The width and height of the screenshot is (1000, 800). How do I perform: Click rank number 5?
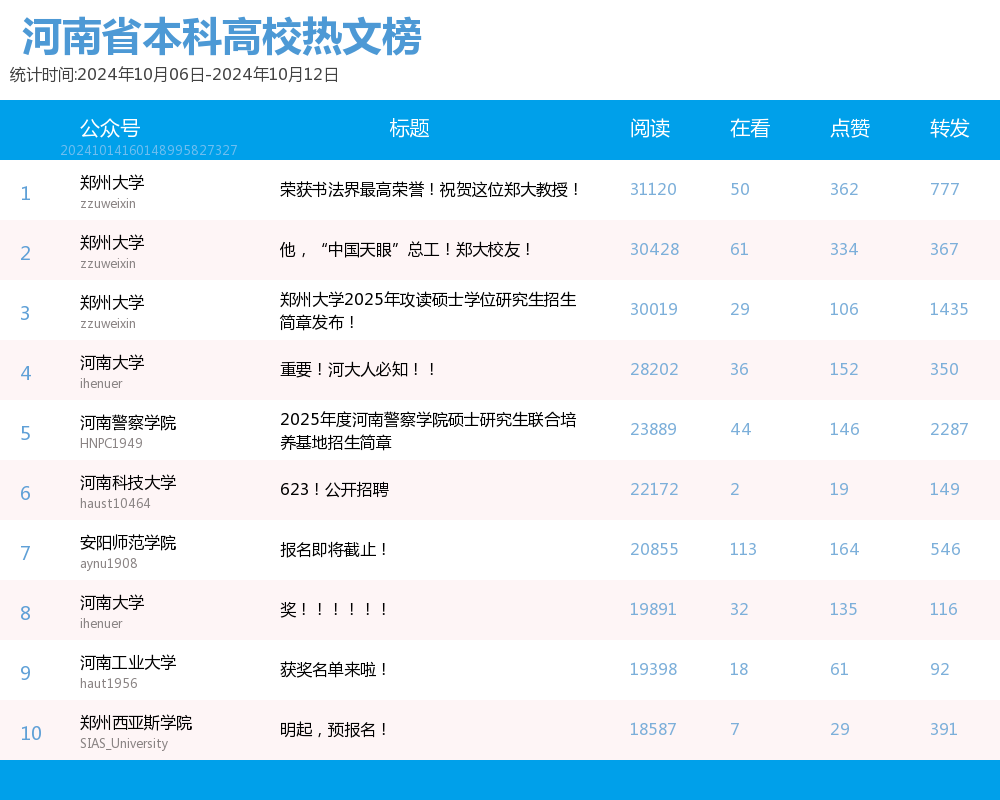26,433
